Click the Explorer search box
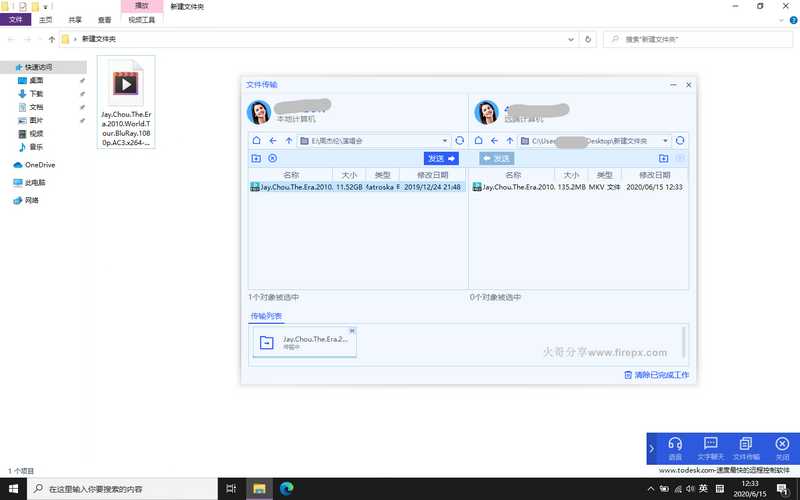 click(x=698, y=39)
